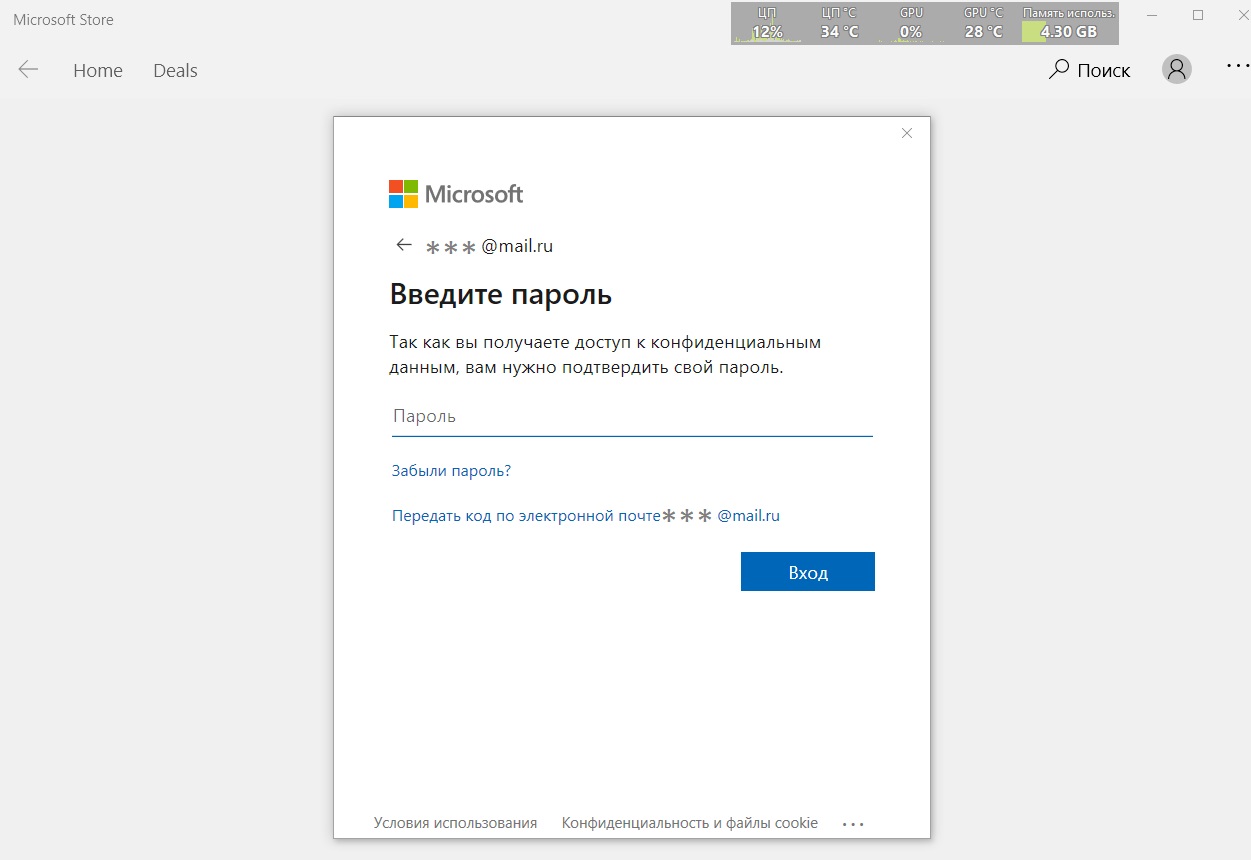Open Поиск search in the Store
This screenshot has width=1251, height=860.
point(1089,70)
